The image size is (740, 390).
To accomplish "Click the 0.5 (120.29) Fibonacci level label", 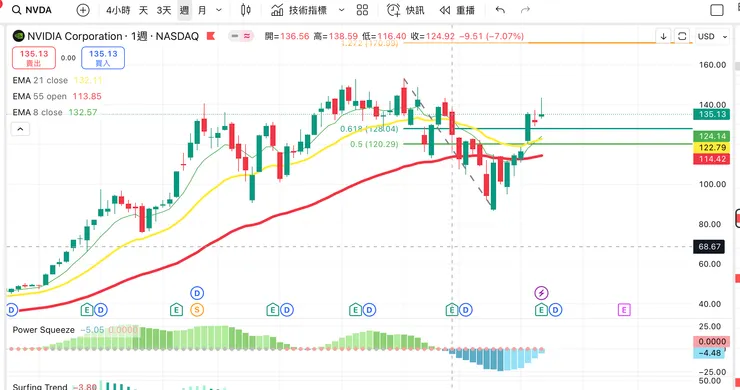I will pos(374,144).
